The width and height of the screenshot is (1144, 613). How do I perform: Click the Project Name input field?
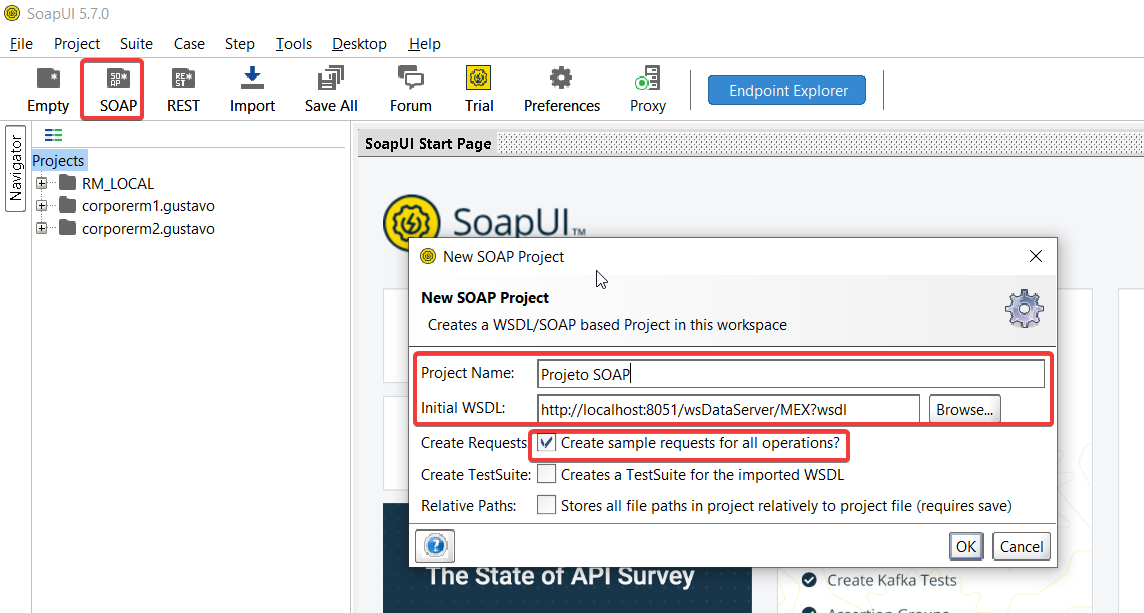[791, 374]
